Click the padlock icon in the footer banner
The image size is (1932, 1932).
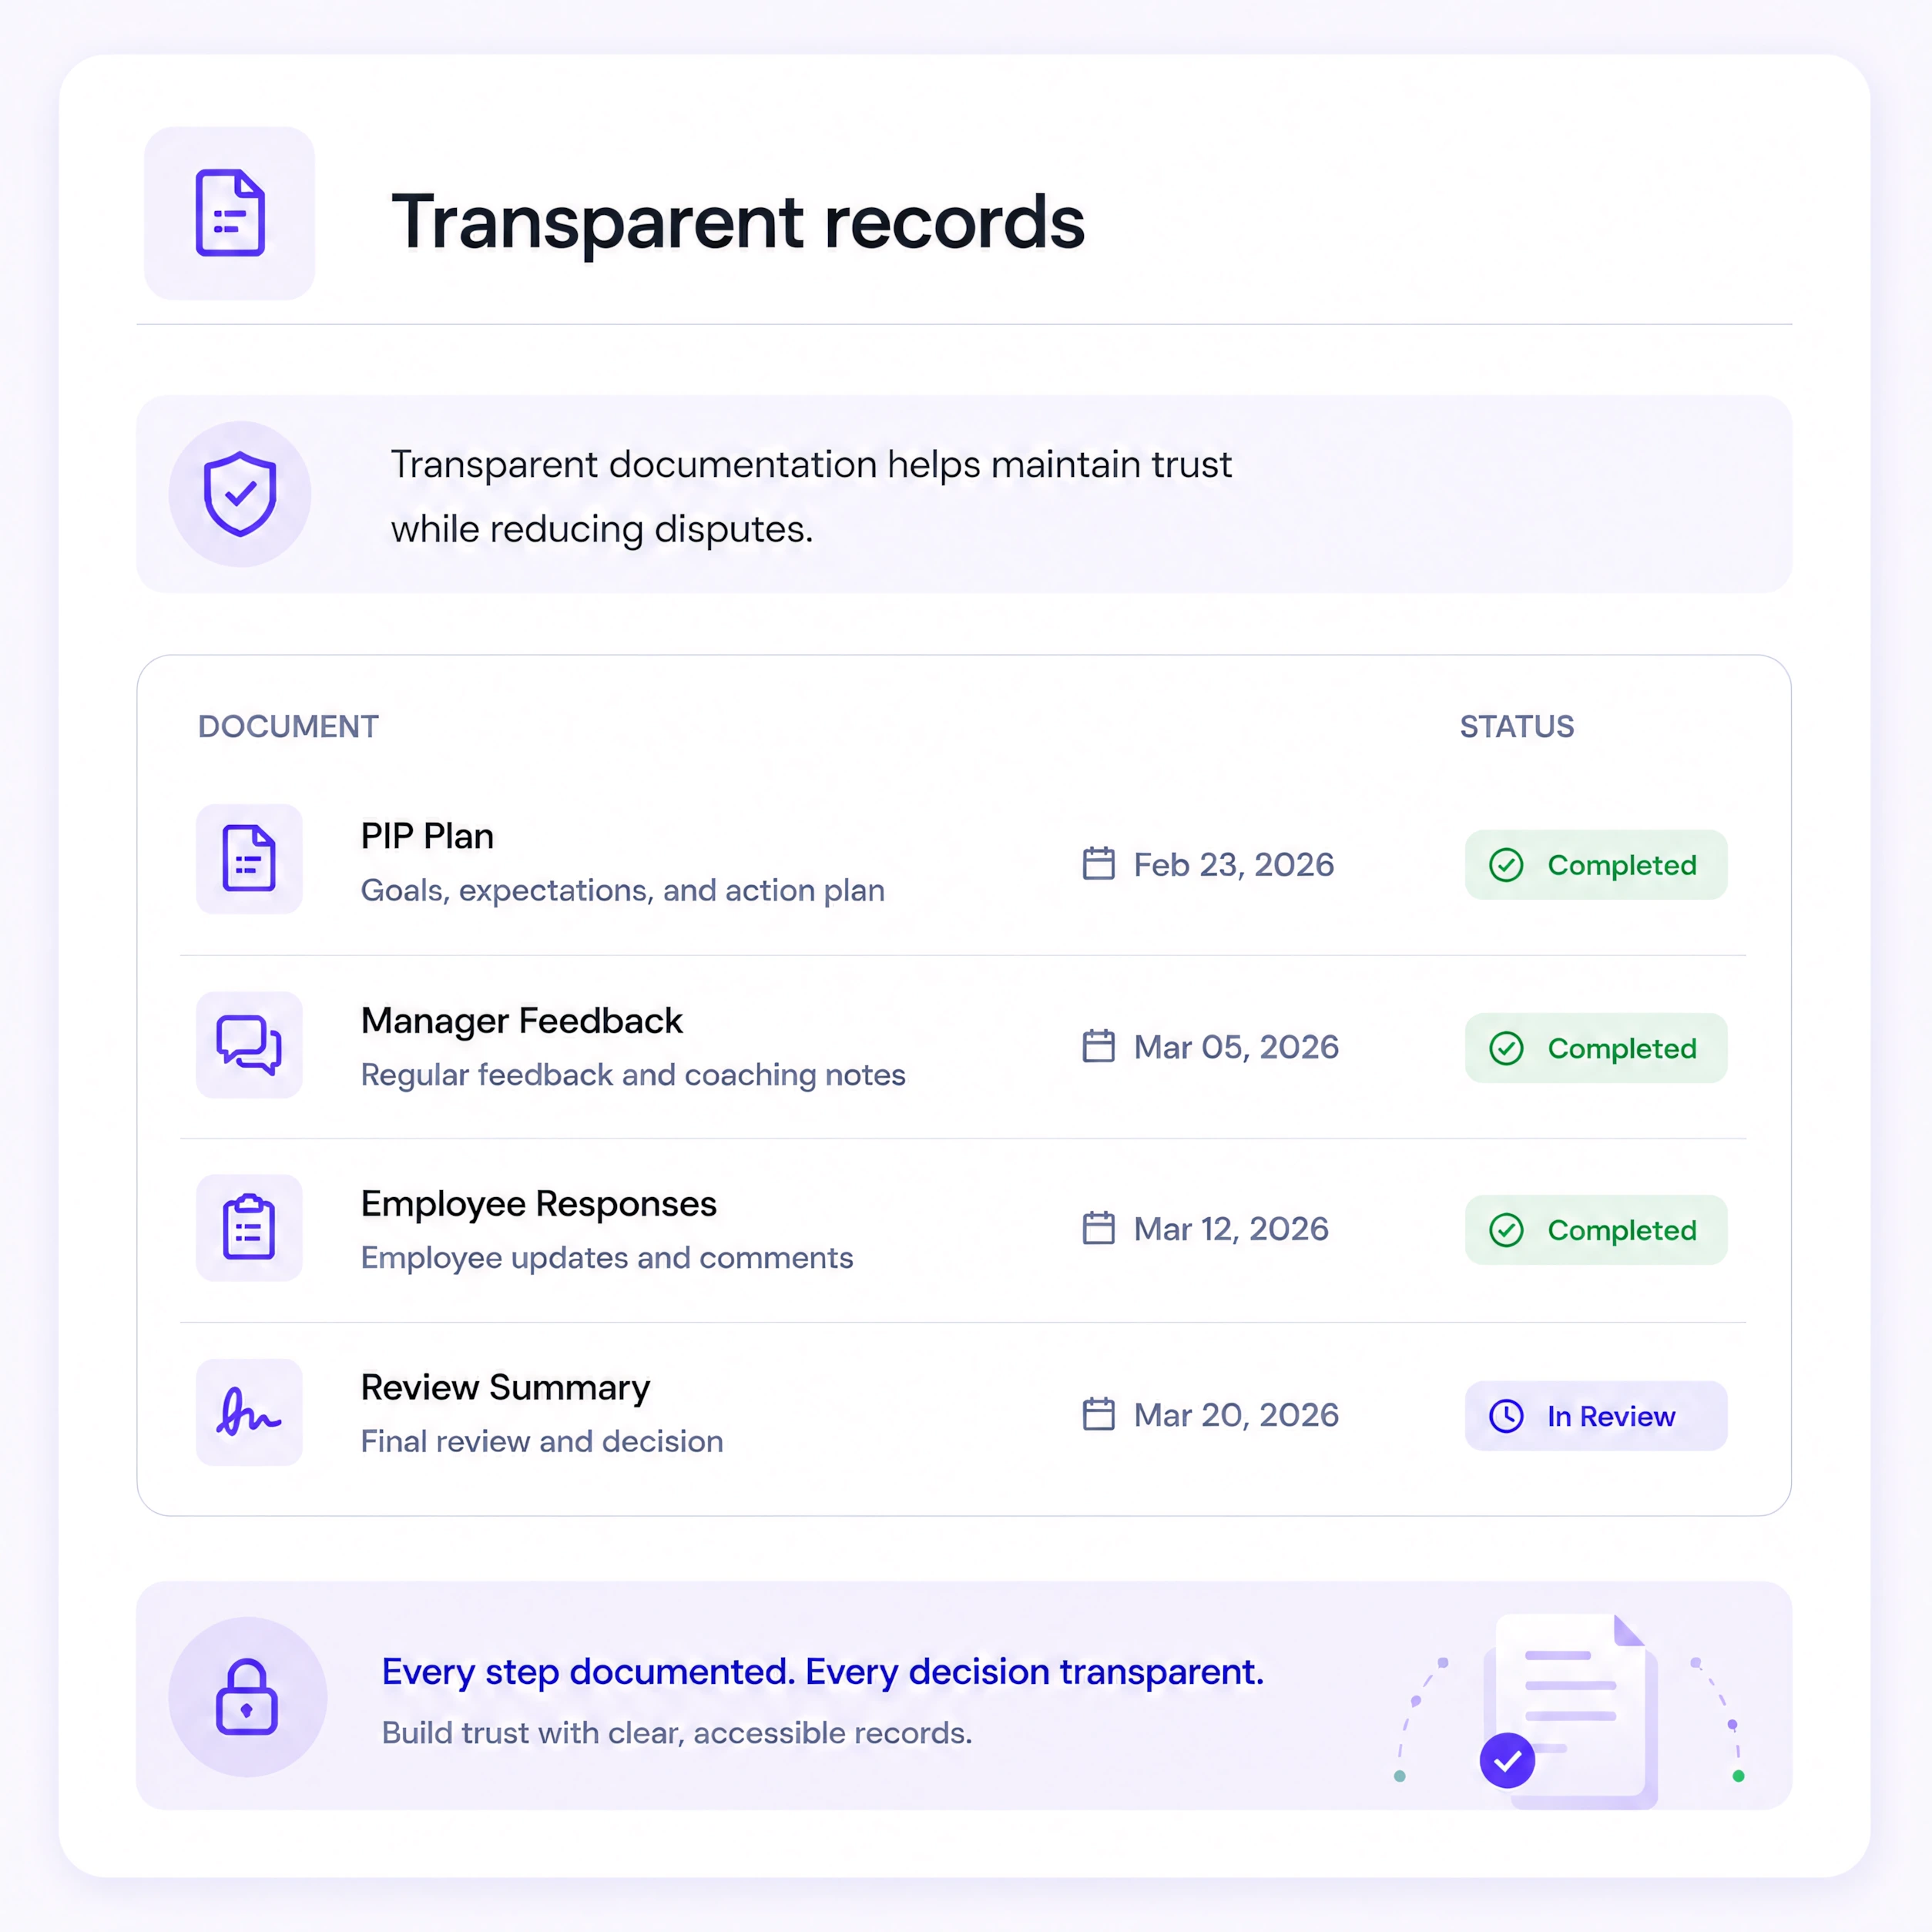point(247,1697)
